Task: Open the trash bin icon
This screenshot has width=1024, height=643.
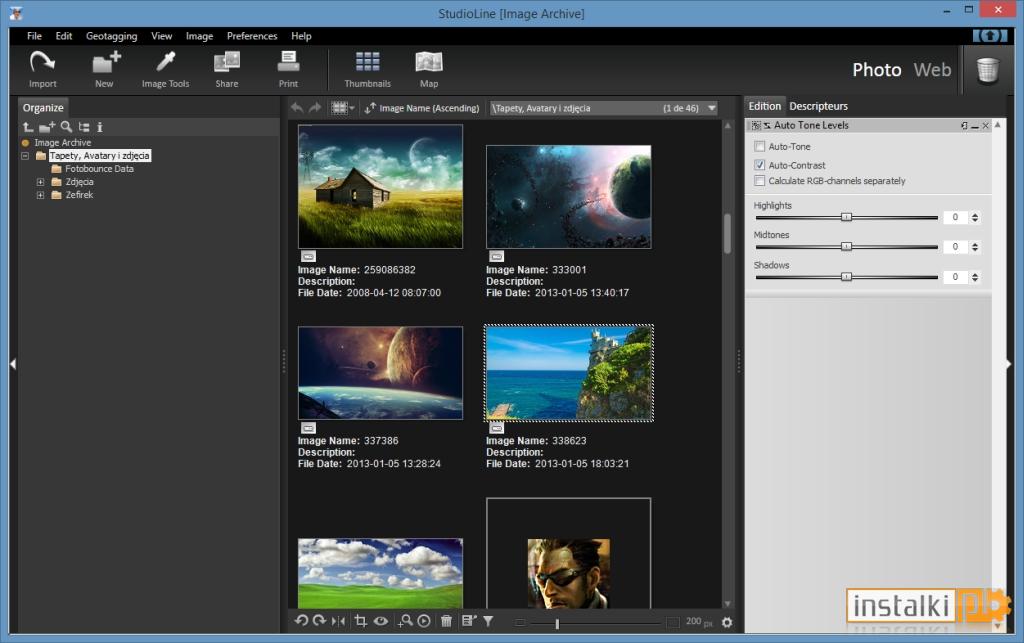Action: tap(987, 70)
